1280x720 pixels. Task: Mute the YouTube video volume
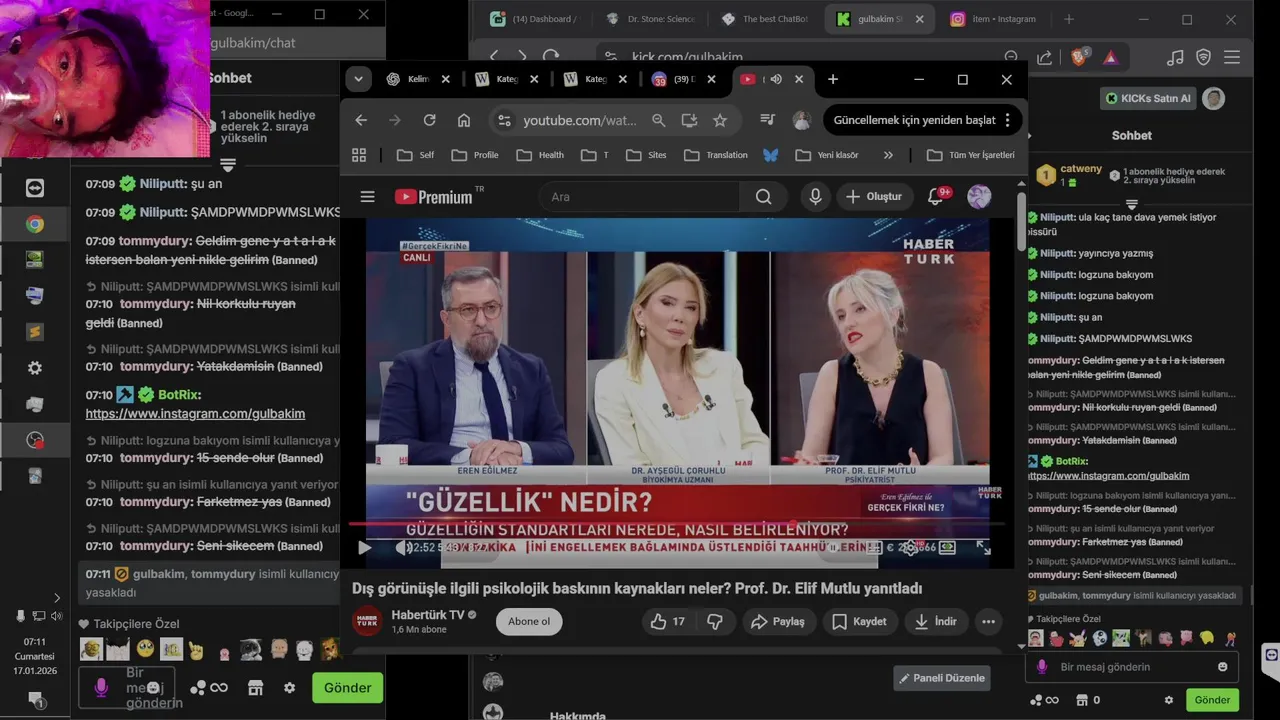point(403,547)
